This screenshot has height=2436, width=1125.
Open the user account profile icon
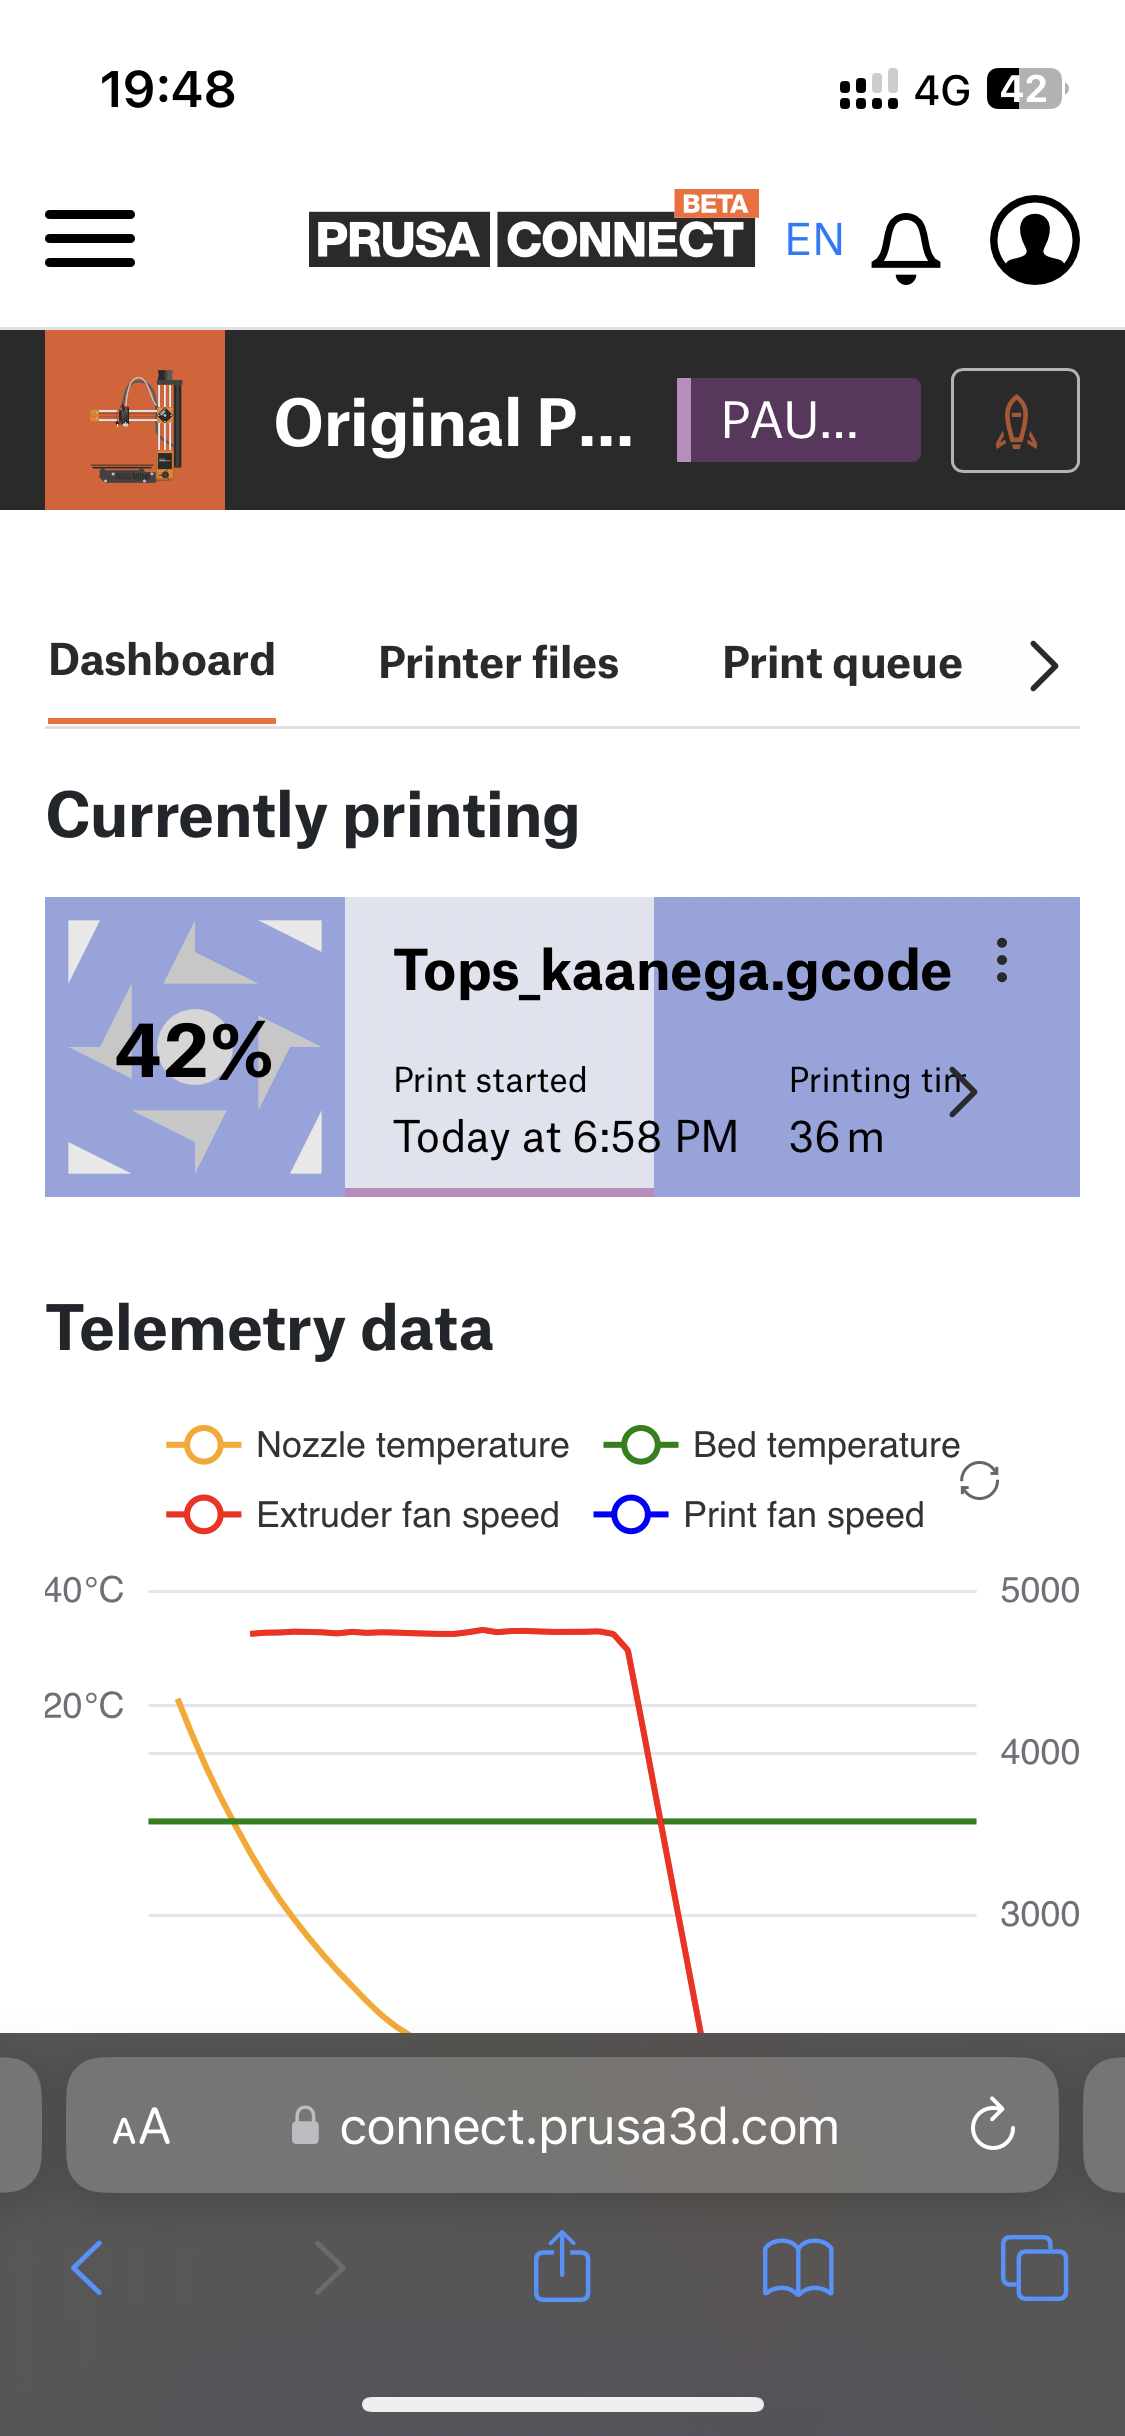coord(1033,240)
